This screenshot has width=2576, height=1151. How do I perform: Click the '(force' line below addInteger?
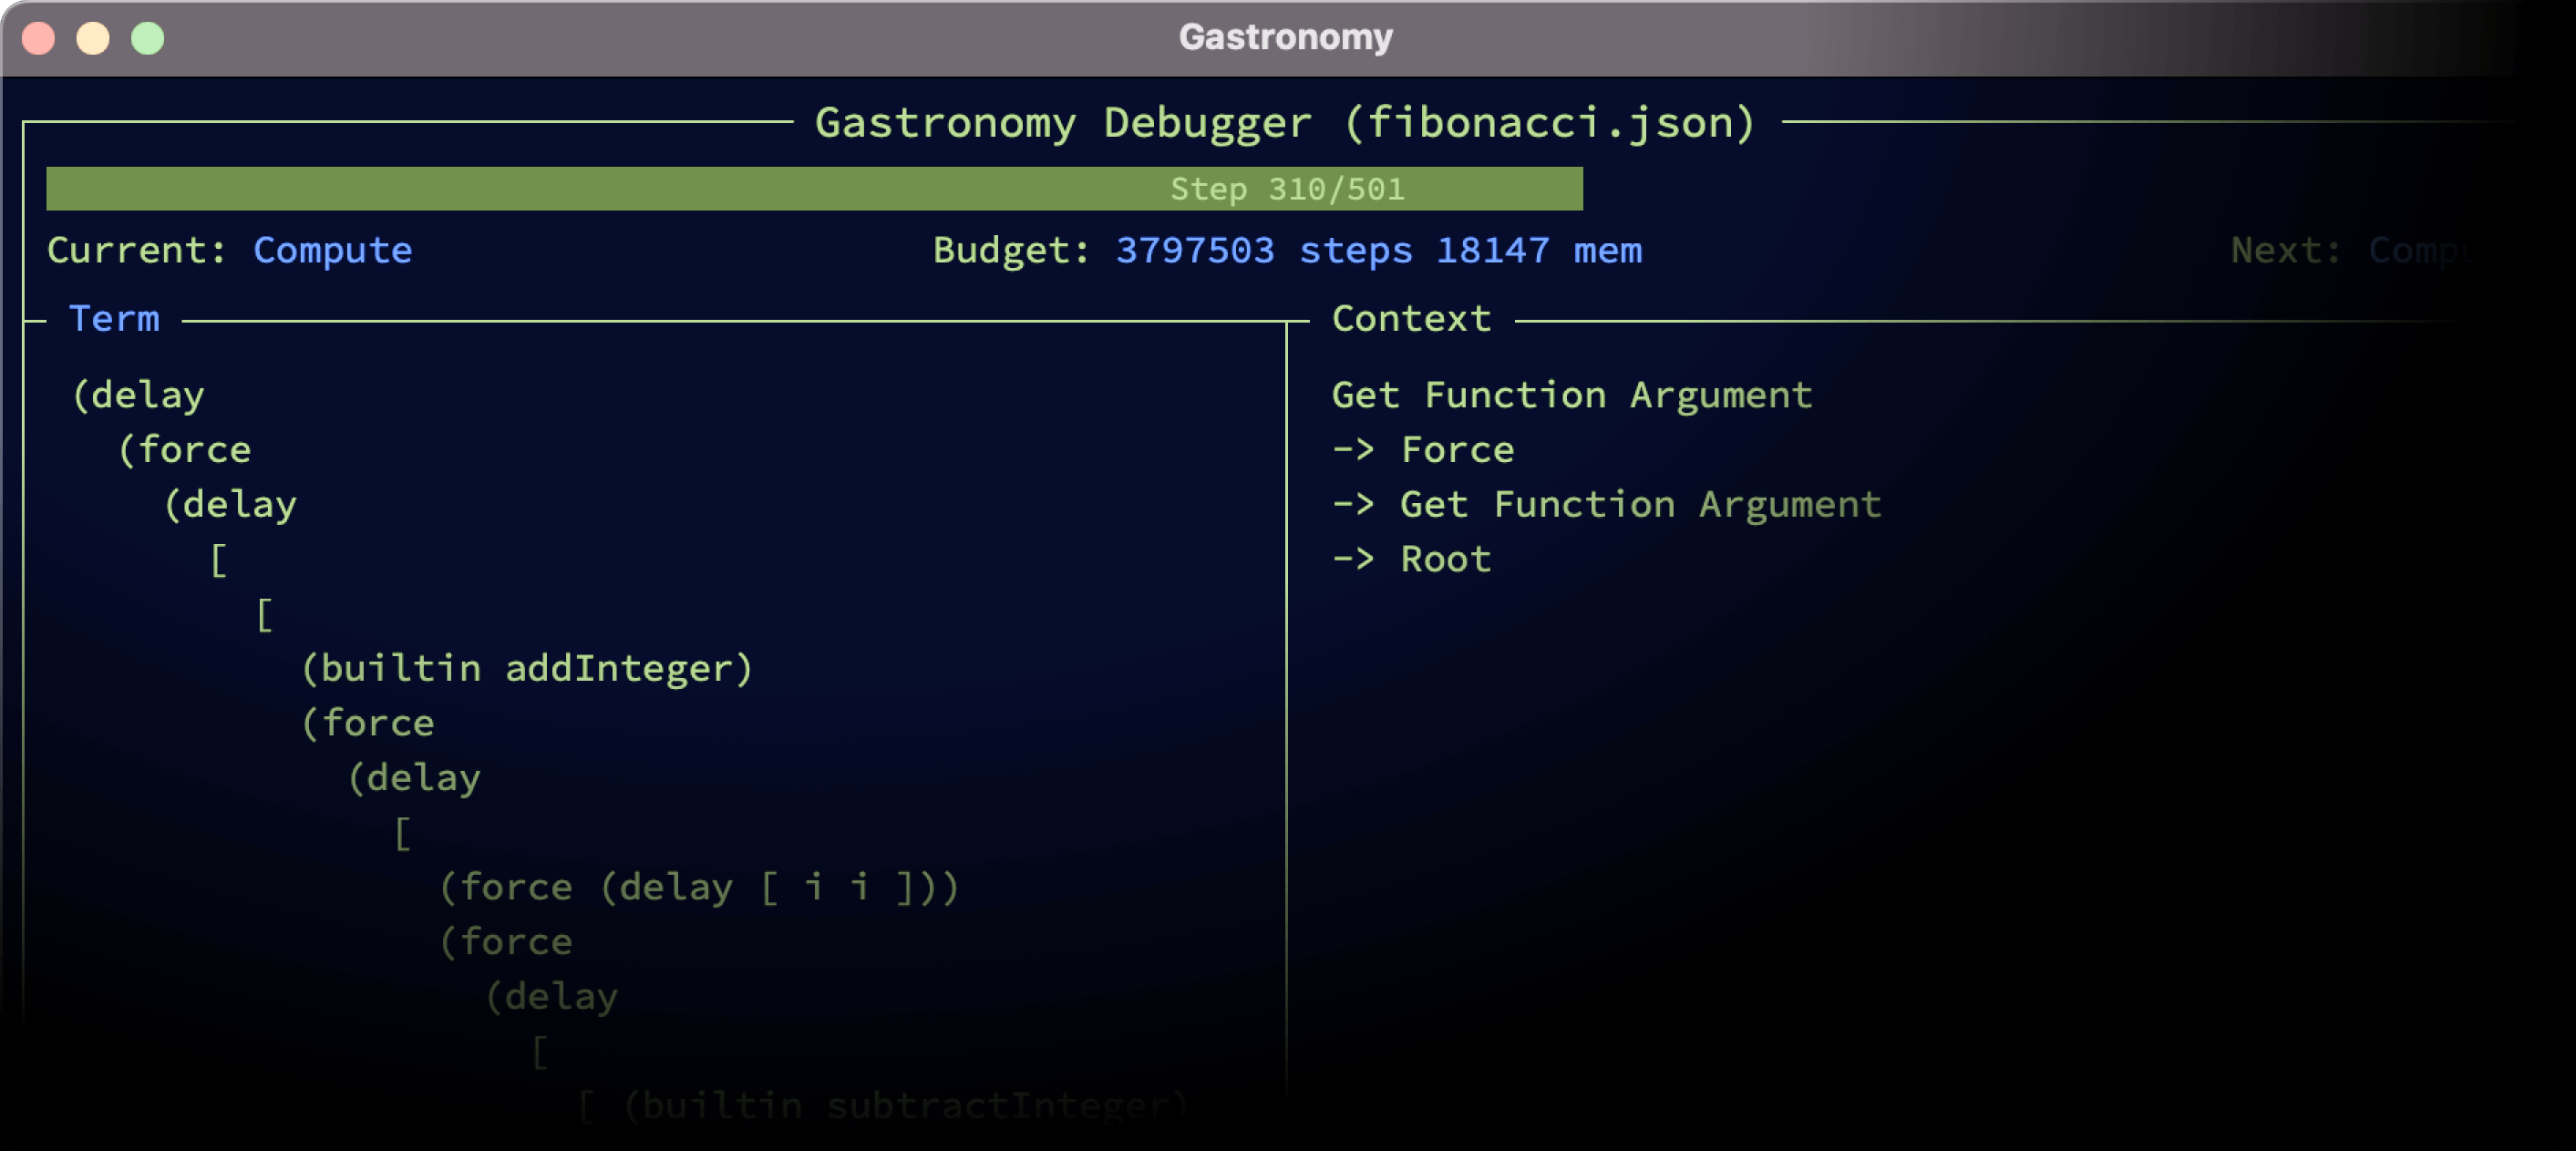[x=367, y=723]
